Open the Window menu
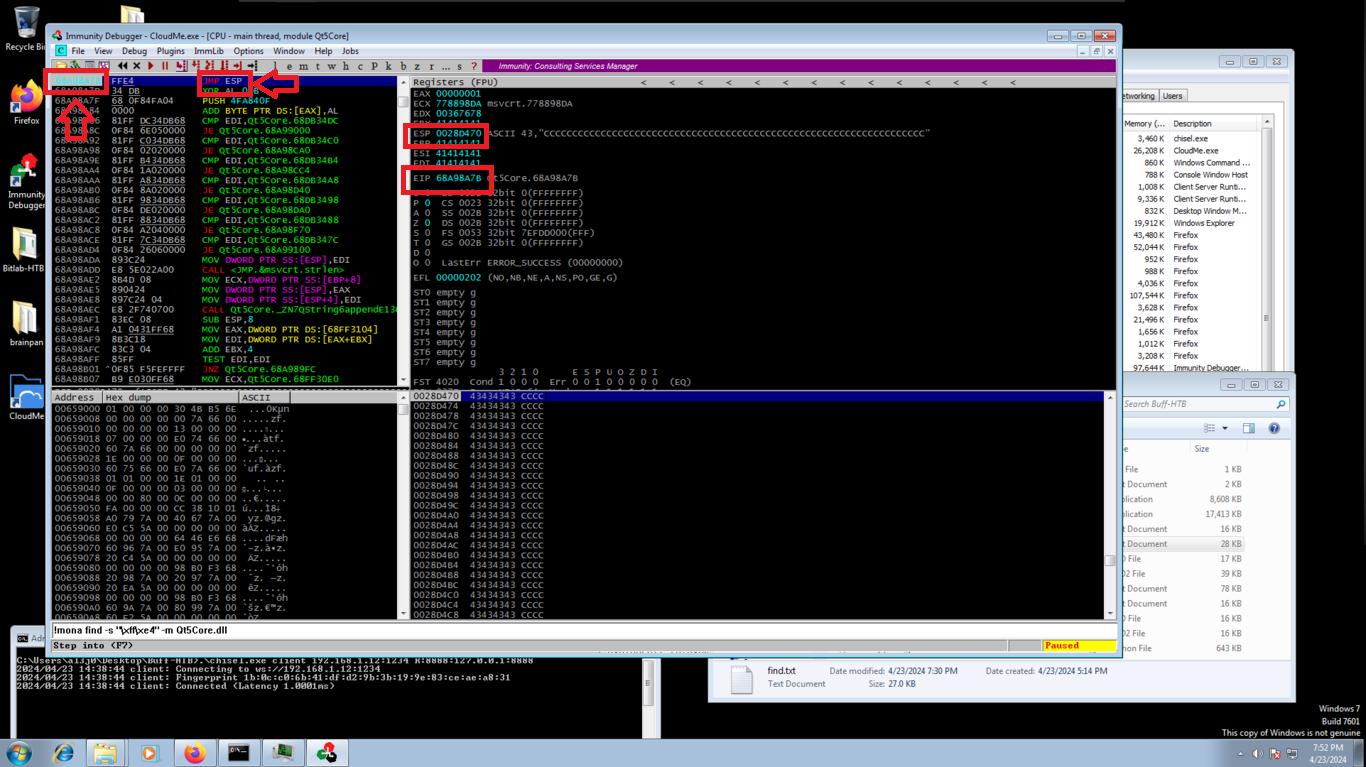Image resolution: width=1366 pixels, height=767 pixels. [x=289, y=51]
